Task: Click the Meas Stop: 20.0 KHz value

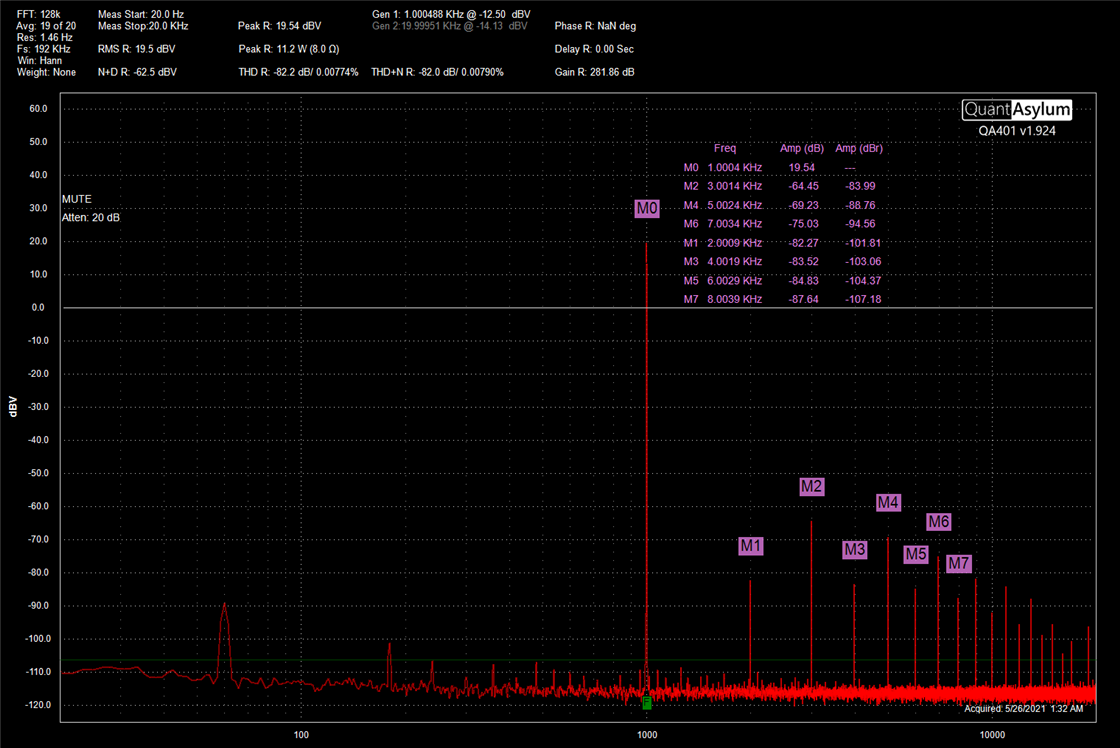Action: click(143, 26)
